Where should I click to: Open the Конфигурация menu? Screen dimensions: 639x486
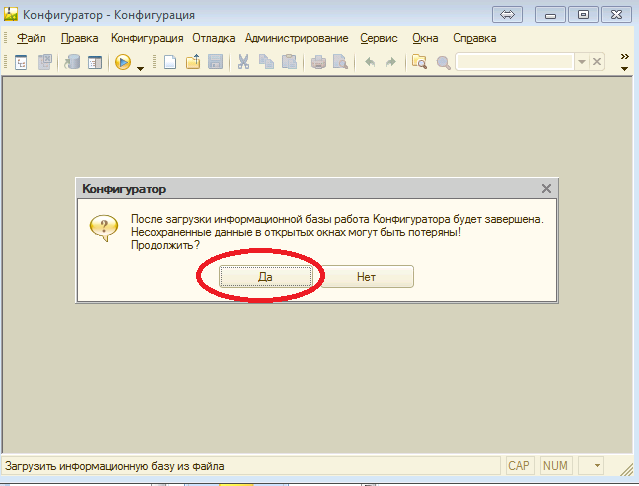click(147, 38)
